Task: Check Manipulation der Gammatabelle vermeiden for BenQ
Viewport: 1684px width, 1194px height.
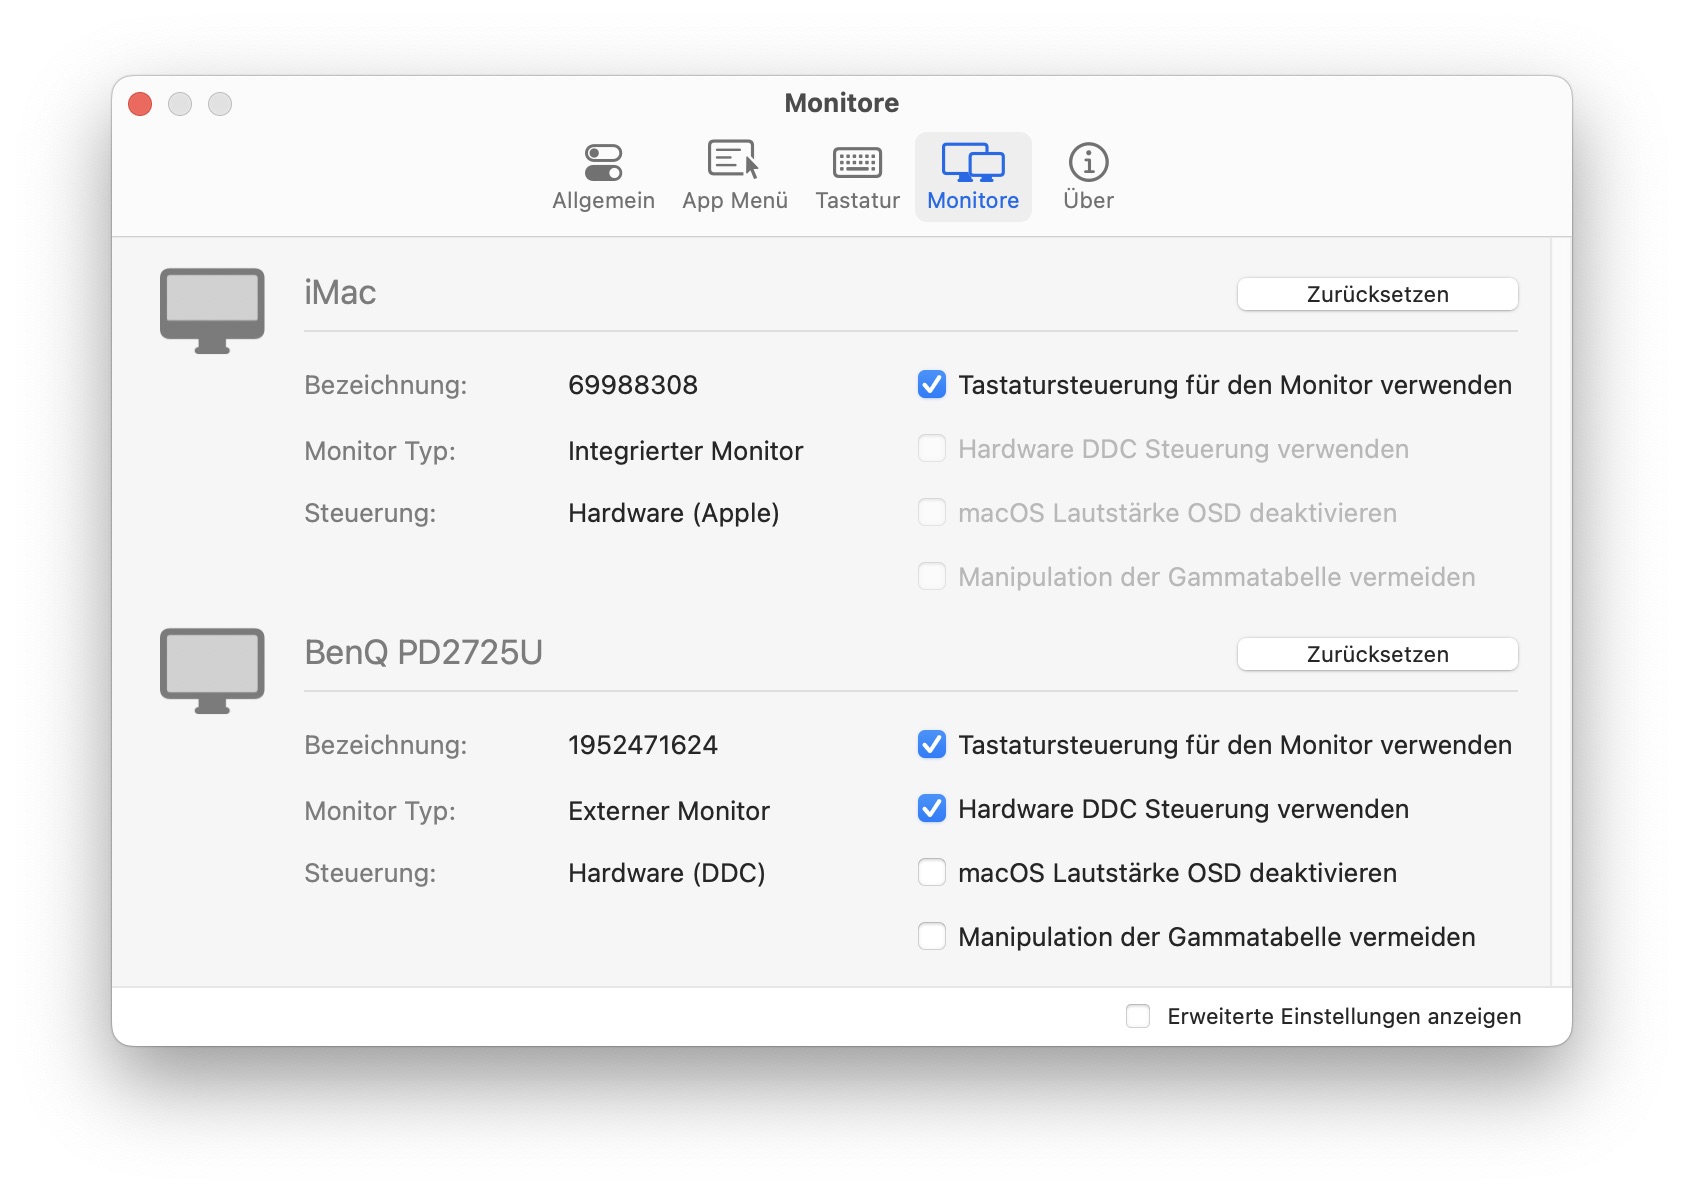Action: tap(931, 937)
